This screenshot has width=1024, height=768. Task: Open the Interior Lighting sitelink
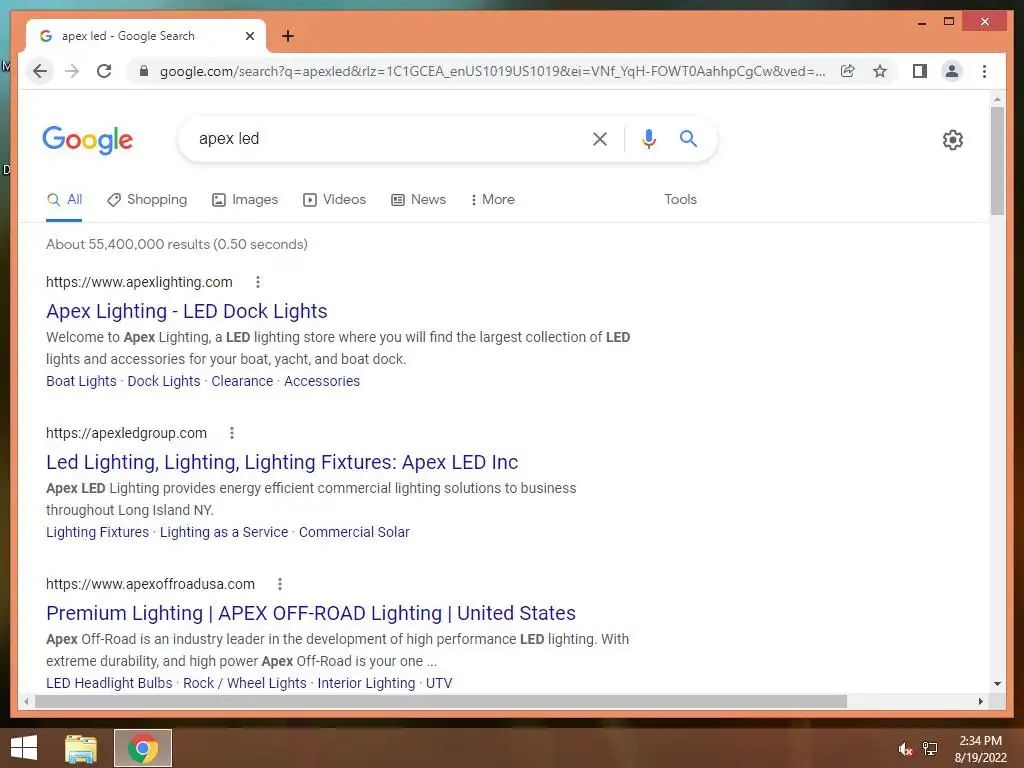pyautogui.click(x=366, y=683)
